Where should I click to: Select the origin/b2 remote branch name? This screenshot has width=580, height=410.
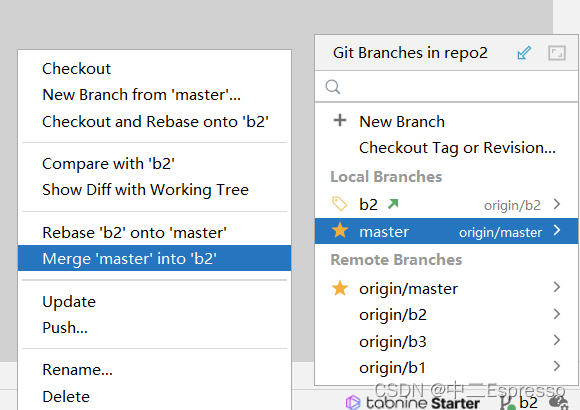(x=393, y=315)
